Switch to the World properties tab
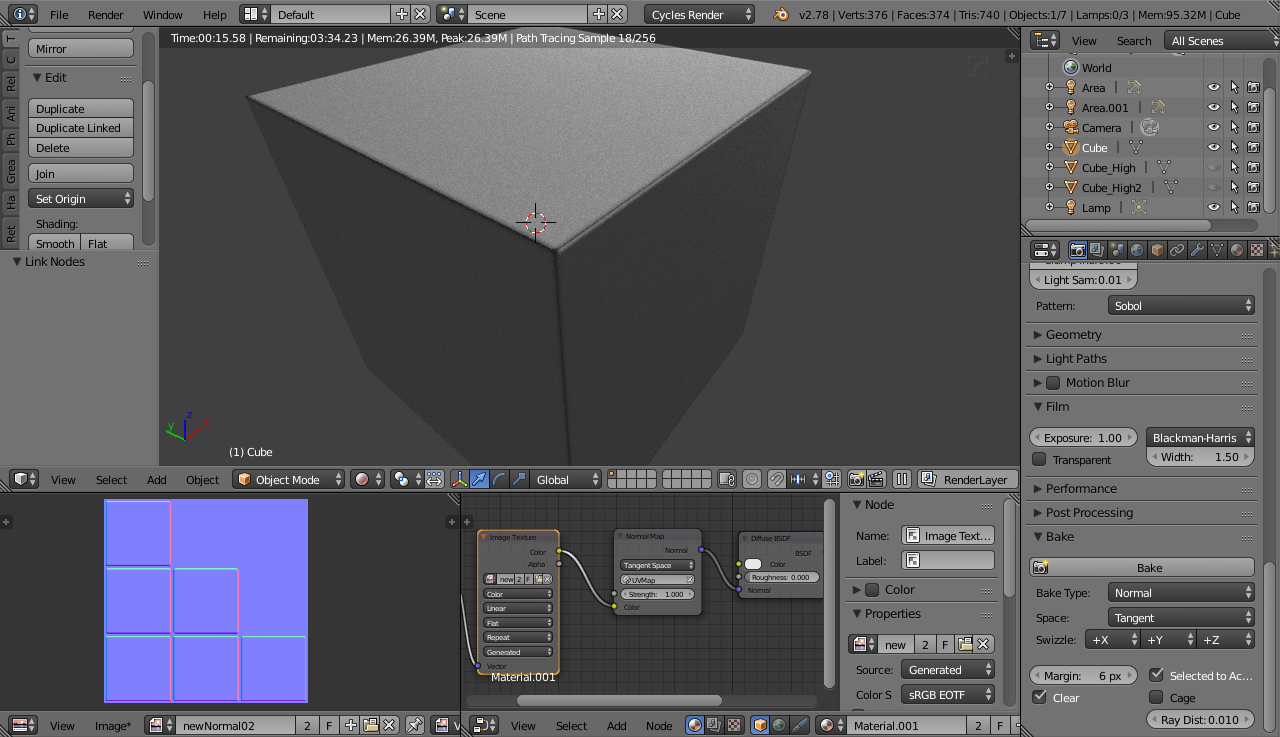The image size is (1280, 737). 1137,250
